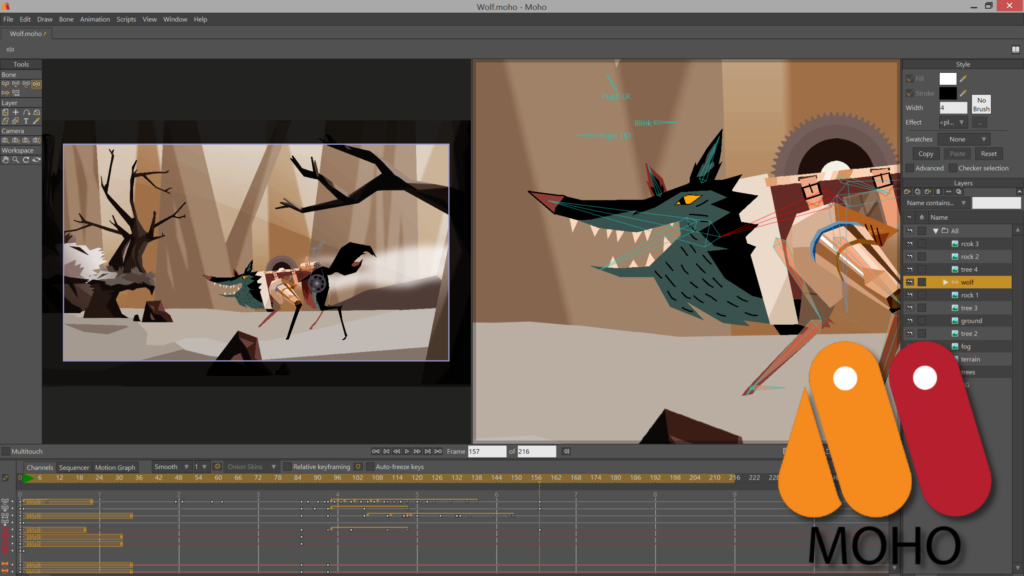Image resolution: width=1024 pixels, height=576 pixels.
Task: Open the Name contains filter dropdown
Action: pos(936,203)
